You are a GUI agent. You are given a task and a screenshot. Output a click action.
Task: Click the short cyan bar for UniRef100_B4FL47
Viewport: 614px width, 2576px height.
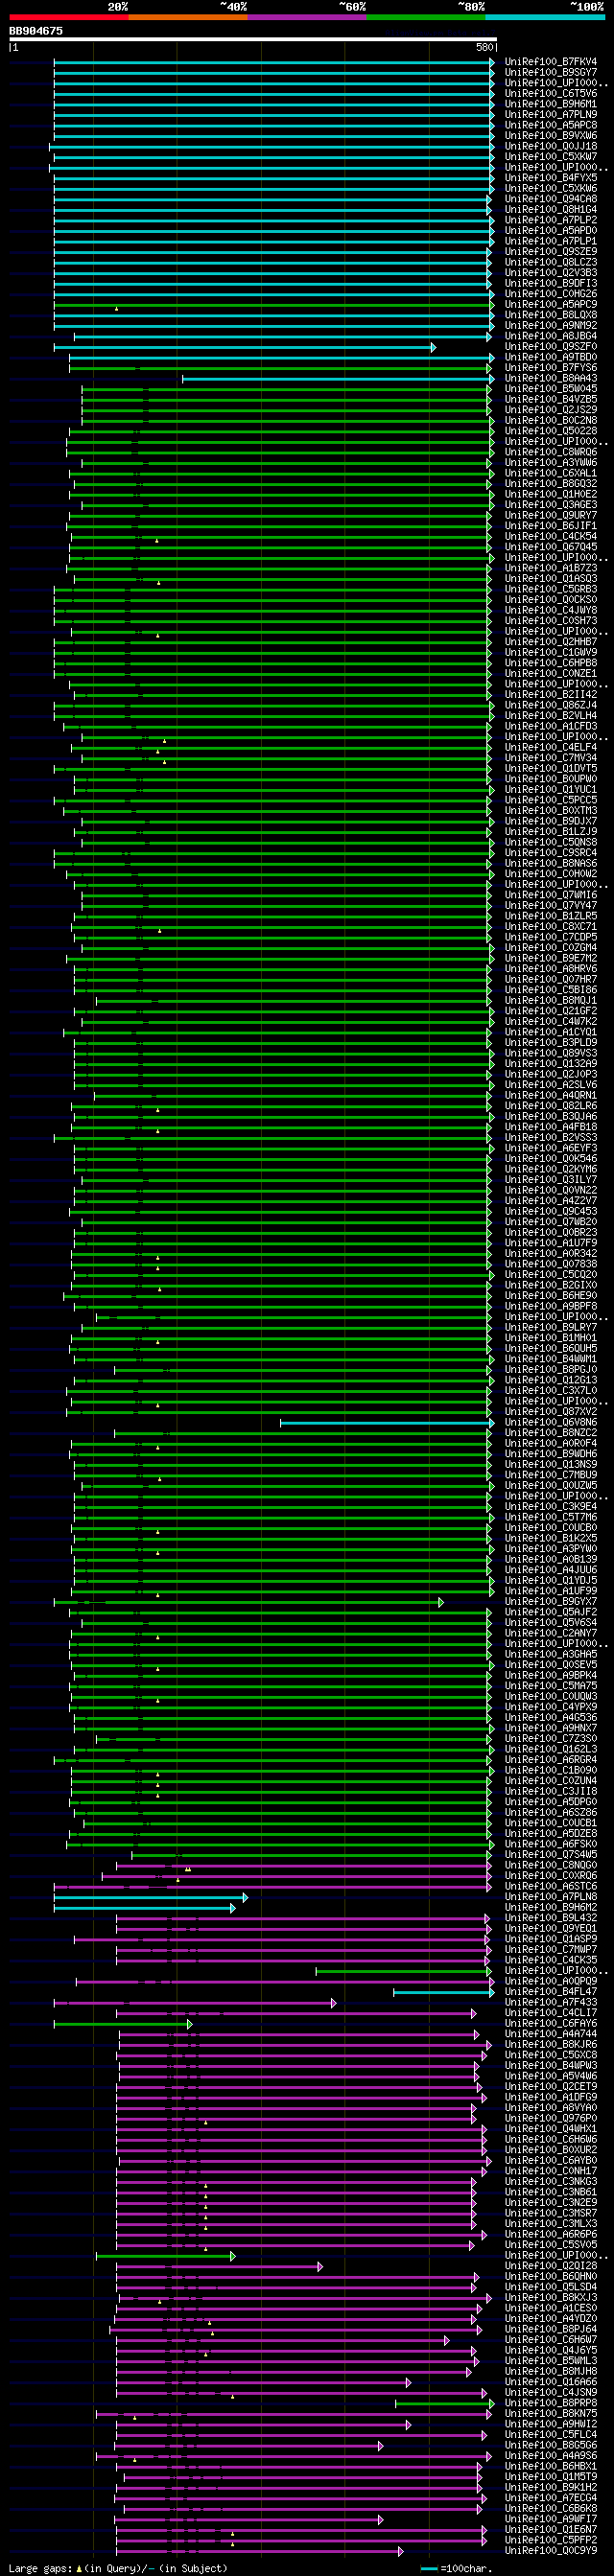click(444, 1992)
